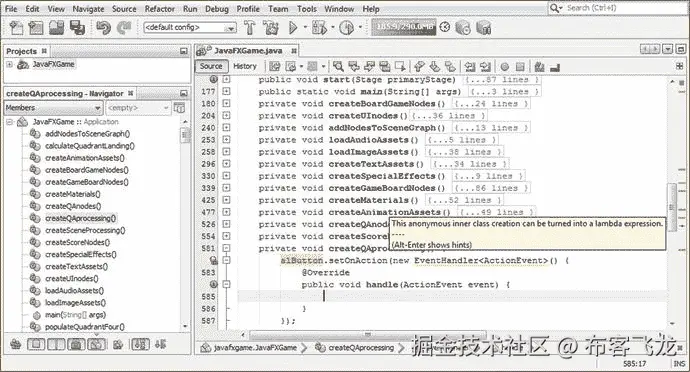This screenshot has width=690, height=372.
Task: Click the Start Macro Recording round icon
Action: [505, 67]
